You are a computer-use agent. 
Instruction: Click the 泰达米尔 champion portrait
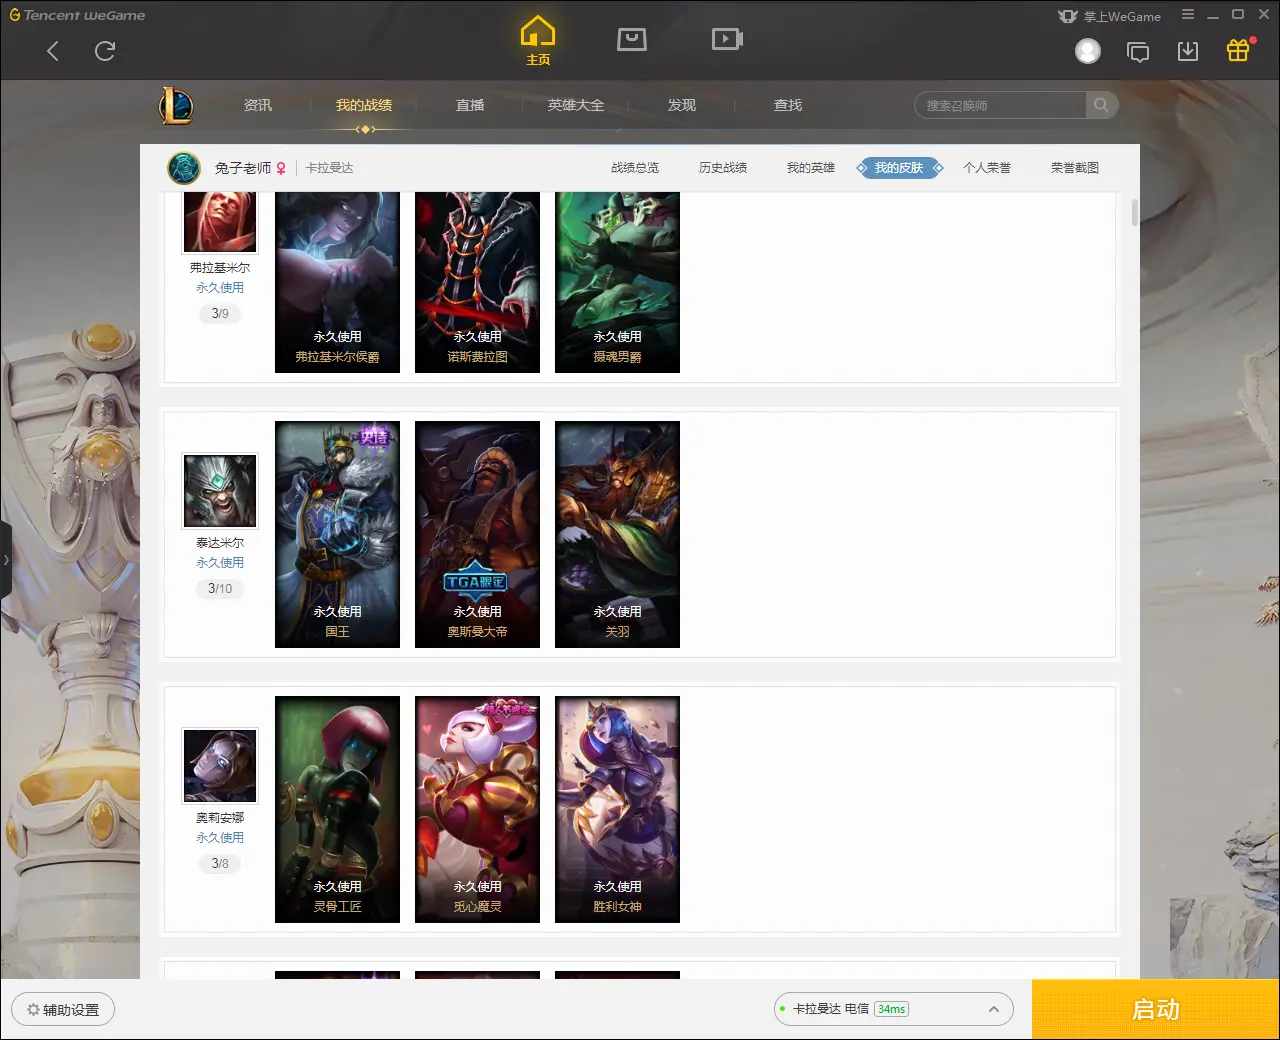(220, 490)
